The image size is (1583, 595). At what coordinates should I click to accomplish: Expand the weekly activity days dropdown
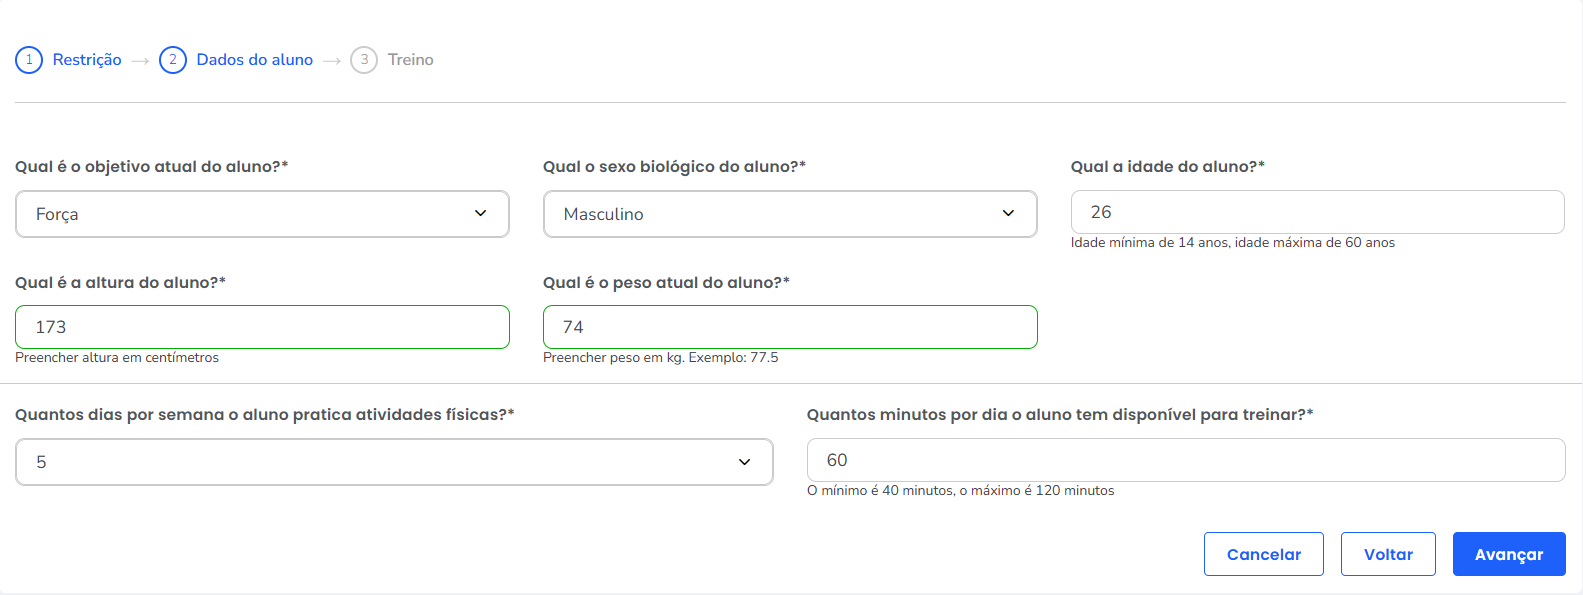(394, 462)
